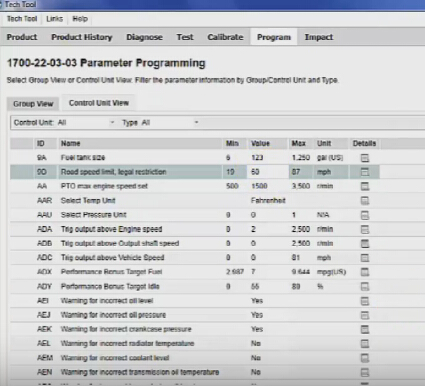Open the Help menu
The height and width of the screenshot is (386, 425).
point(80,19)
